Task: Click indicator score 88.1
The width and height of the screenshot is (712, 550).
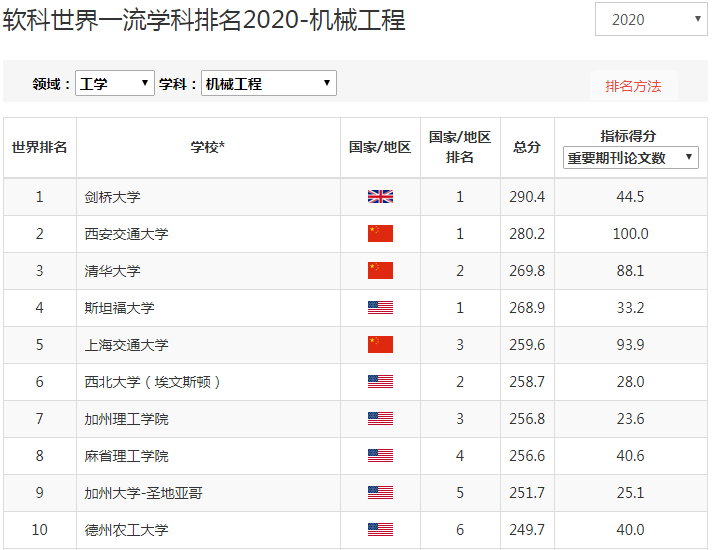Action: pos(631,271)
